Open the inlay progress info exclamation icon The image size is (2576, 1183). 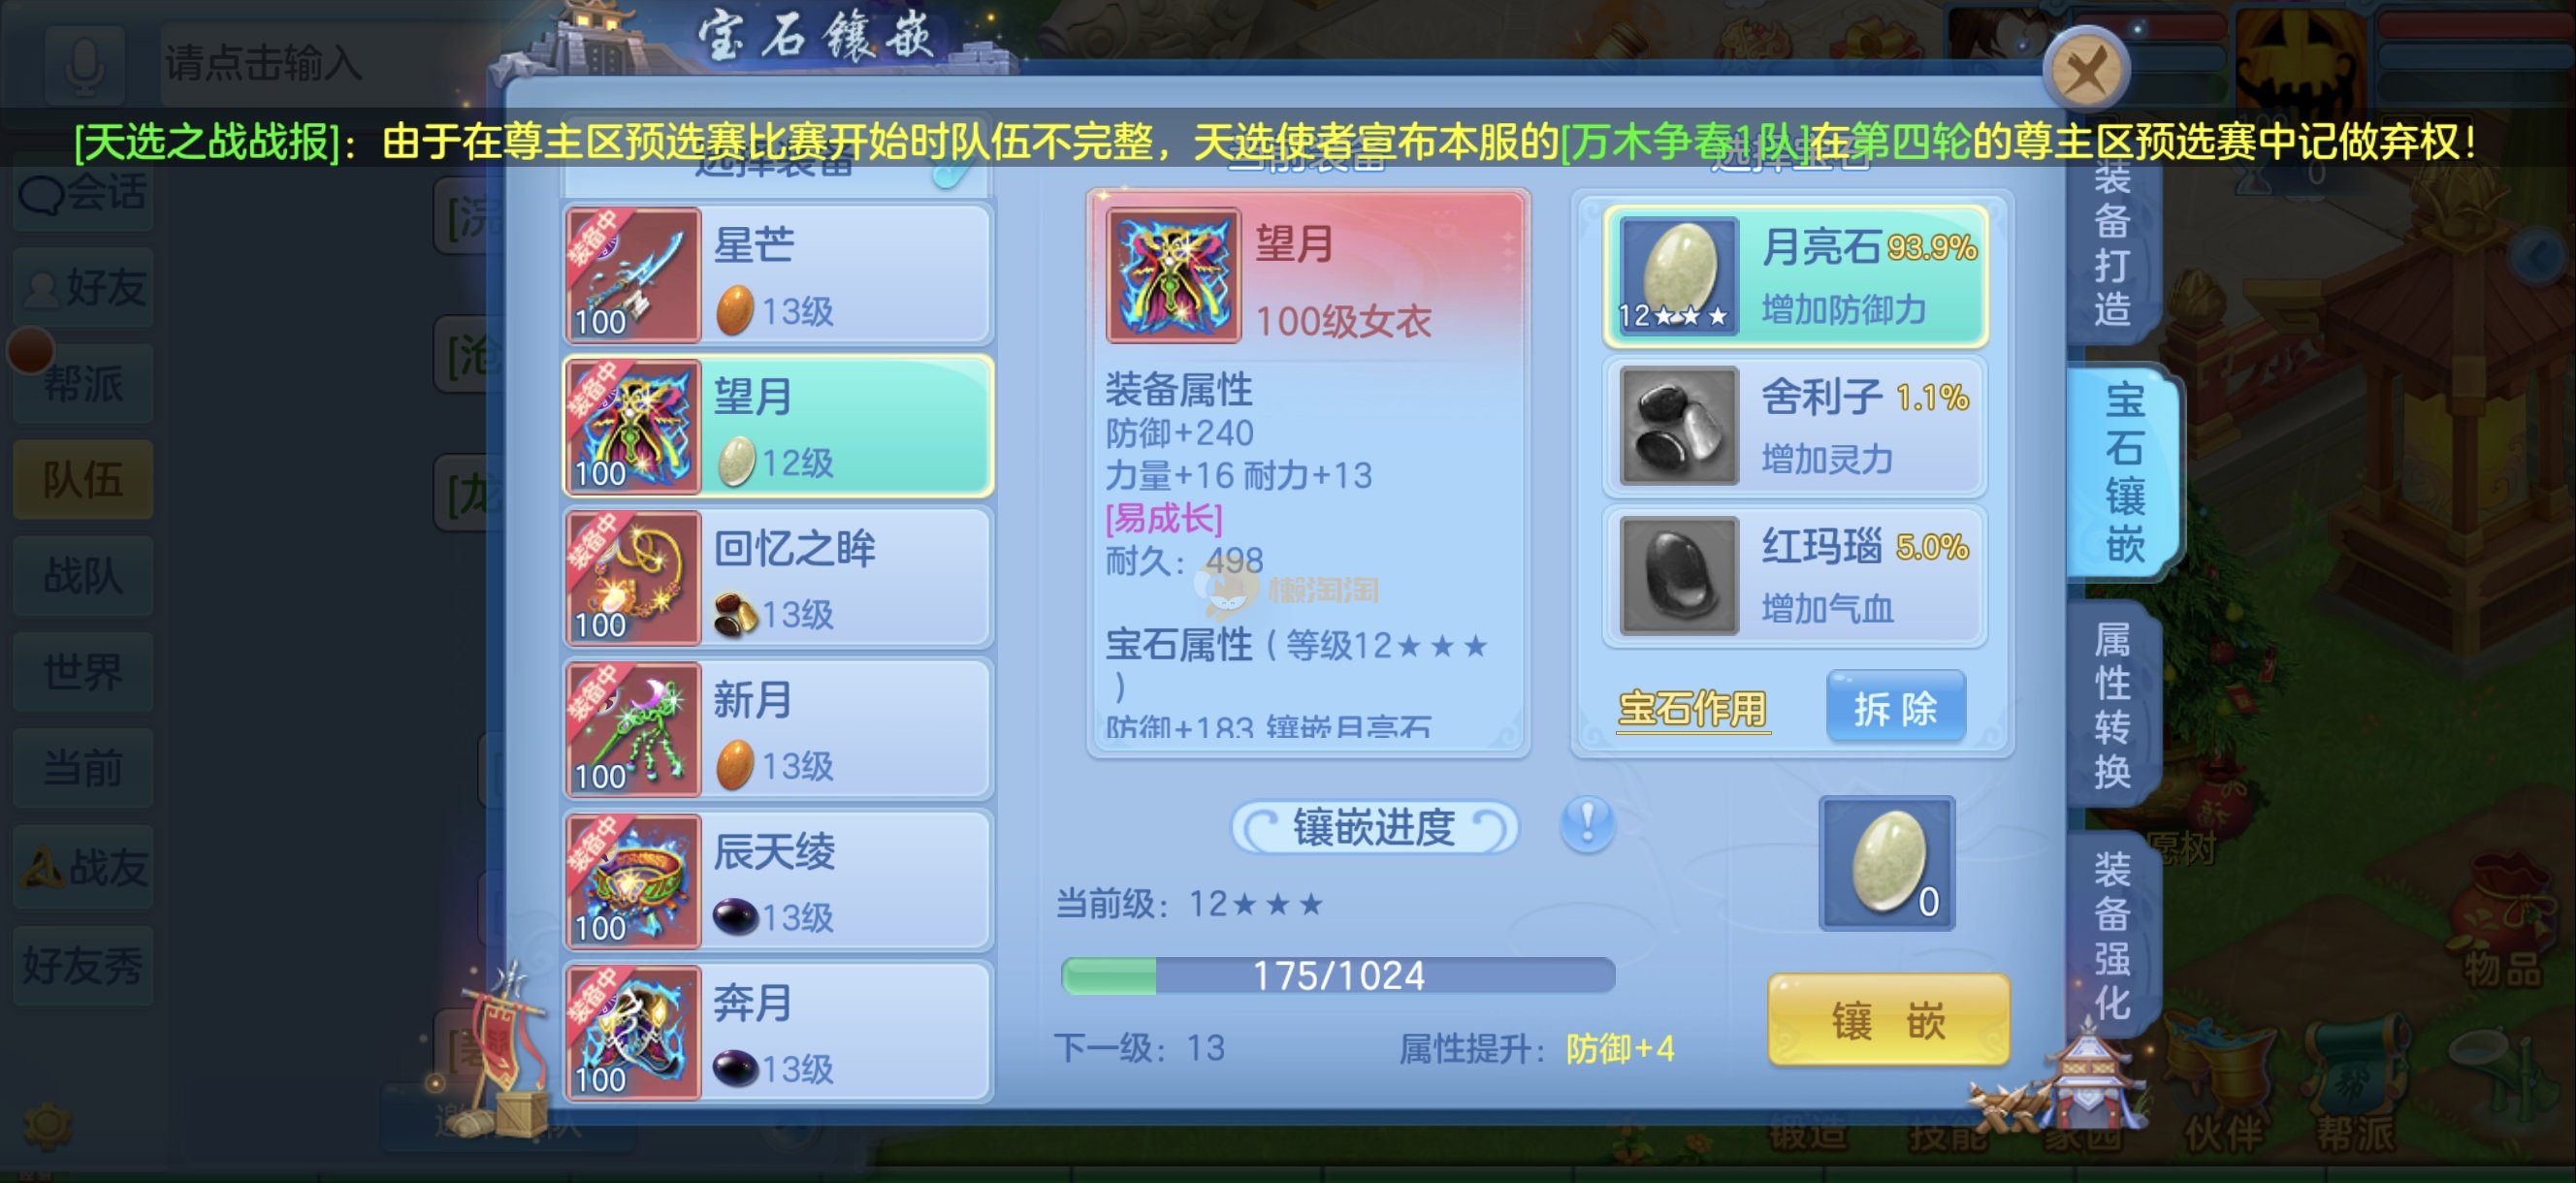[x=1587, y=826]
